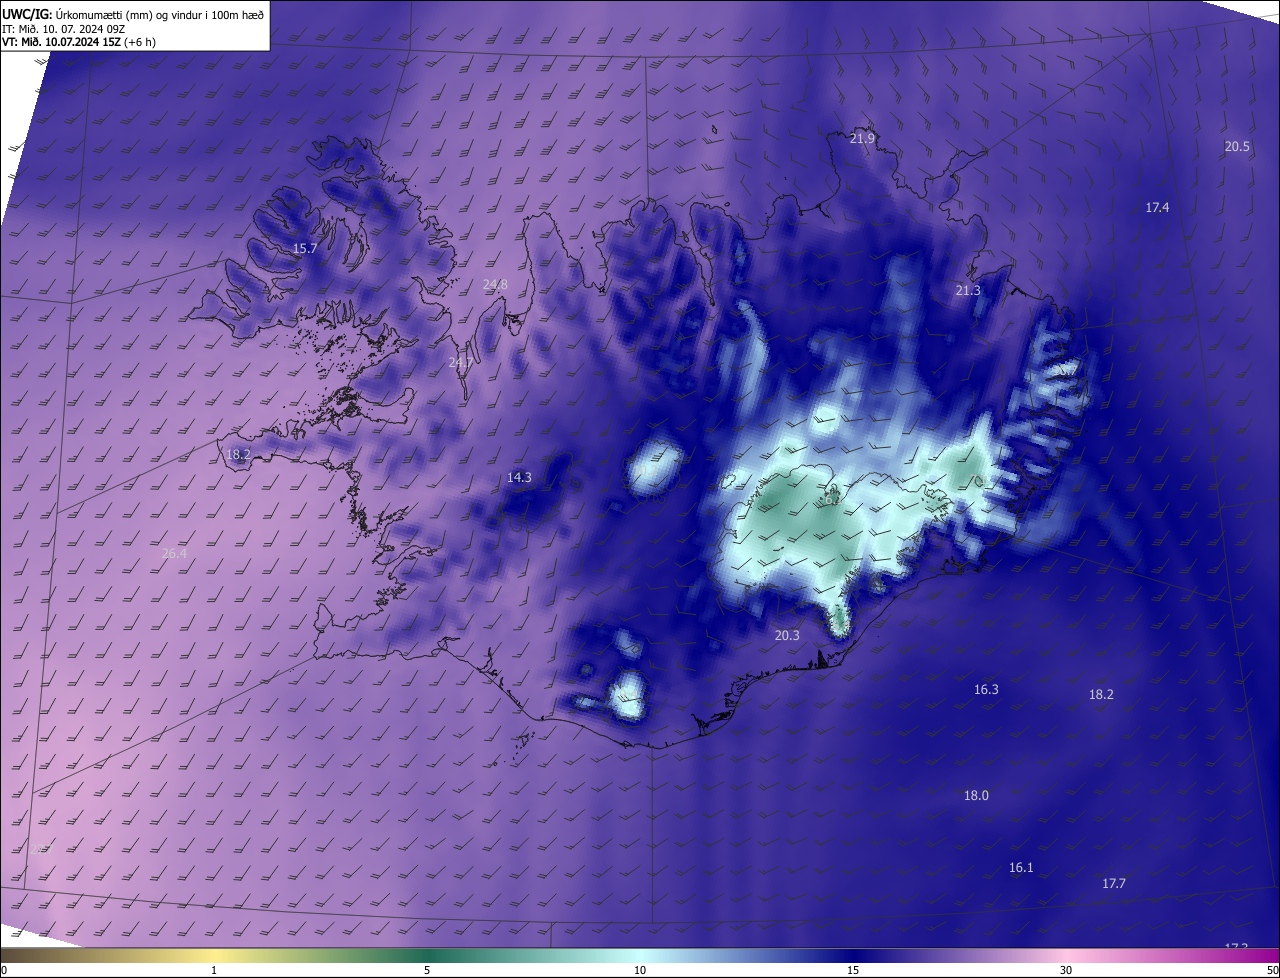Click the 24.7 value label

click(x=460, y=362)
